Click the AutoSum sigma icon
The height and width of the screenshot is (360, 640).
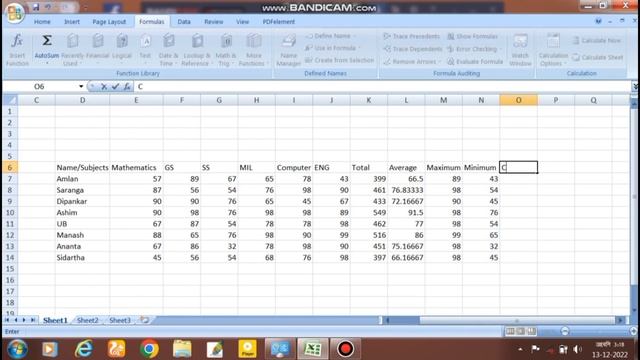tap(47, 41)
